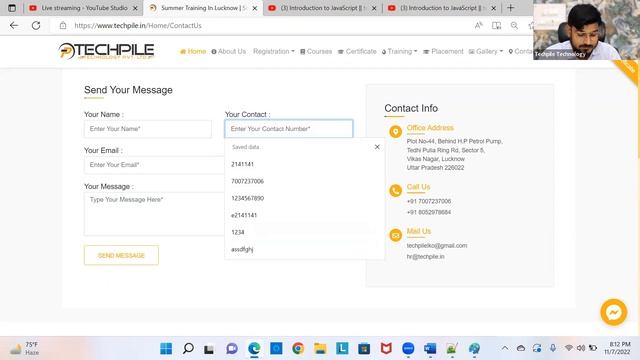Screen dimensions: 640x360
Task: Switch to Live streaming YouTube Studio tab
Action: pos(84,8)
